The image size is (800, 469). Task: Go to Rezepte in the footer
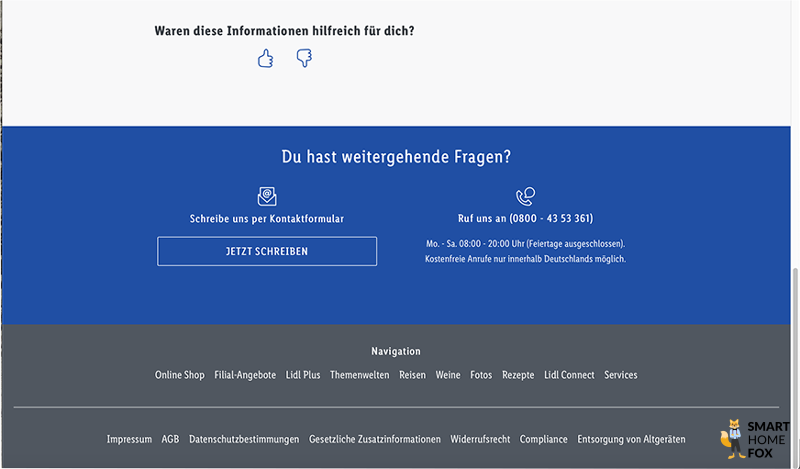click(518, 375)
